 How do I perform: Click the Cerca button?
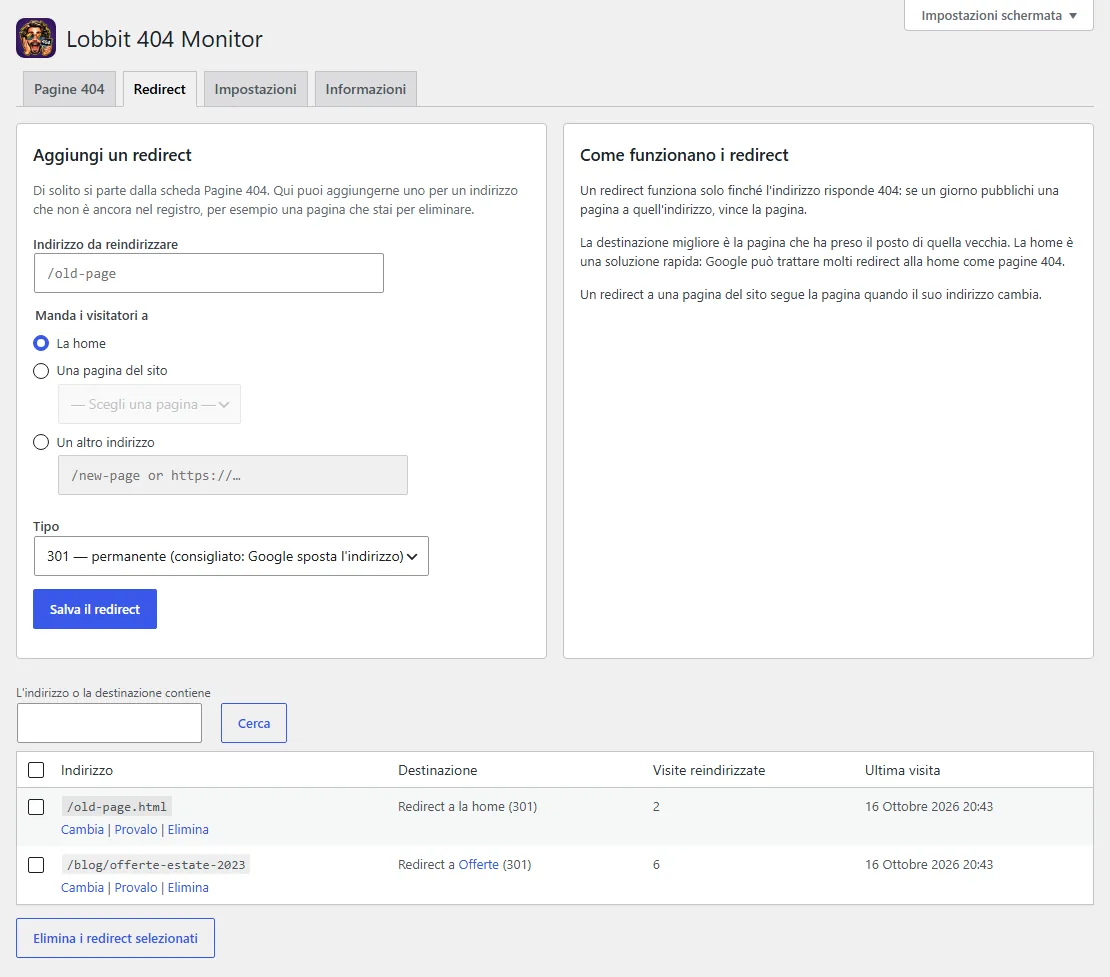coord(254,723)
